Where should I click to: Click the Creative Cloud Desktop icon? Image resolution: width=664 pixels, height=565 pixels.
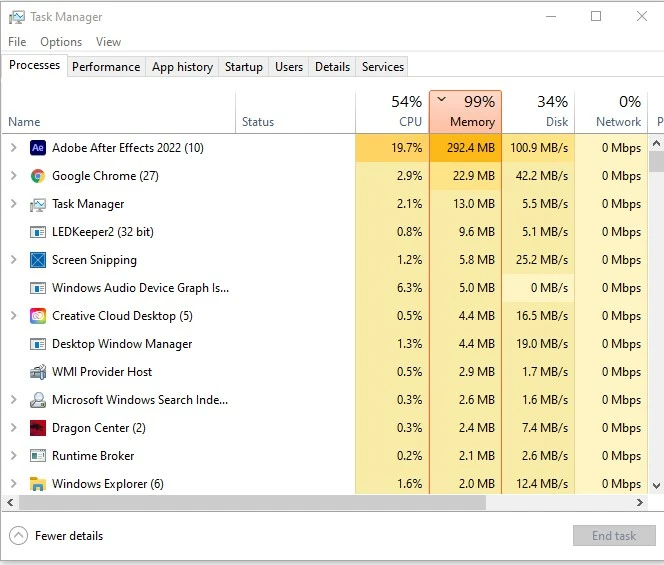click(38, 316)
